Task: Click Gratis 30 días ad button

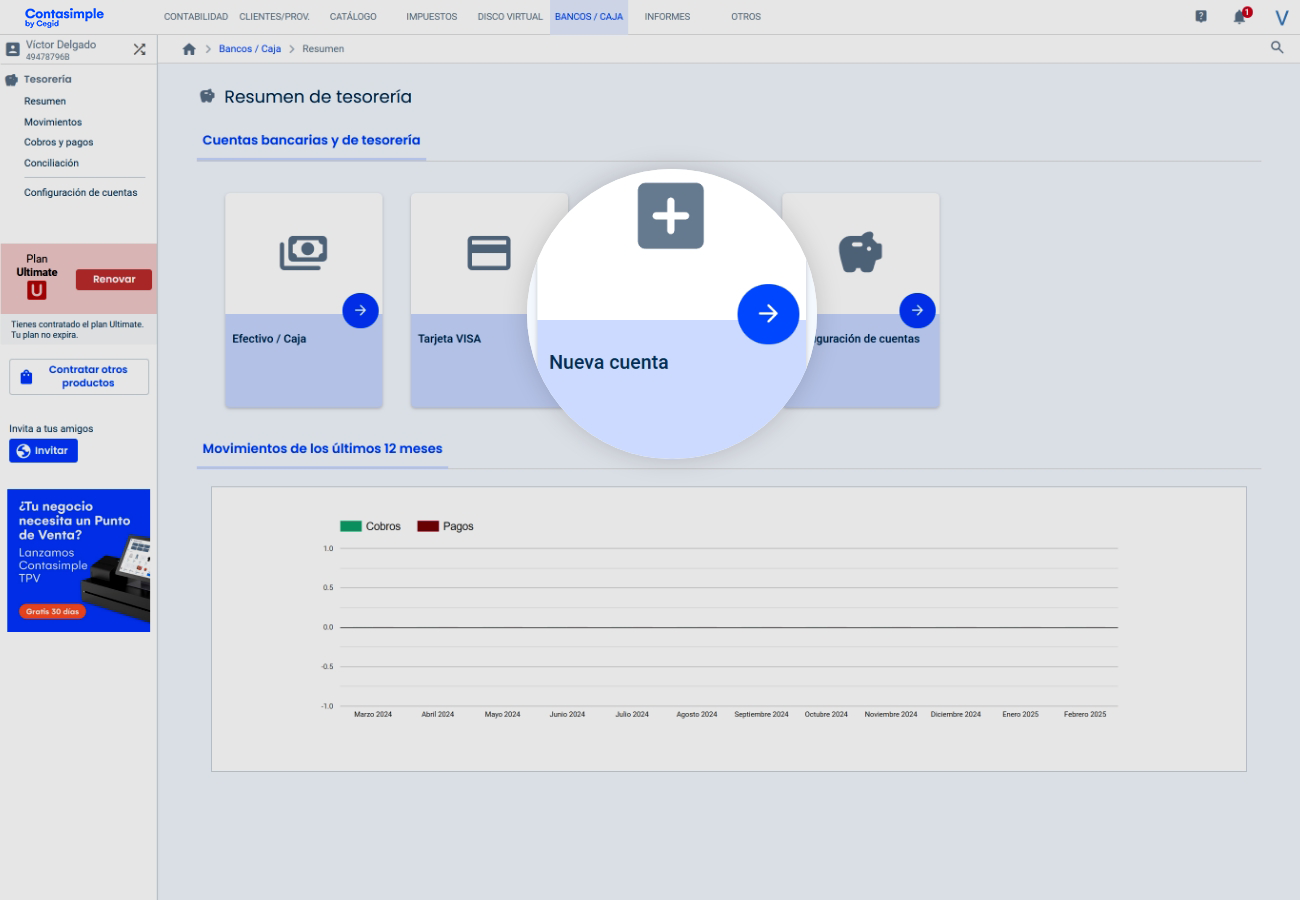Action: (x=52, y=611)
